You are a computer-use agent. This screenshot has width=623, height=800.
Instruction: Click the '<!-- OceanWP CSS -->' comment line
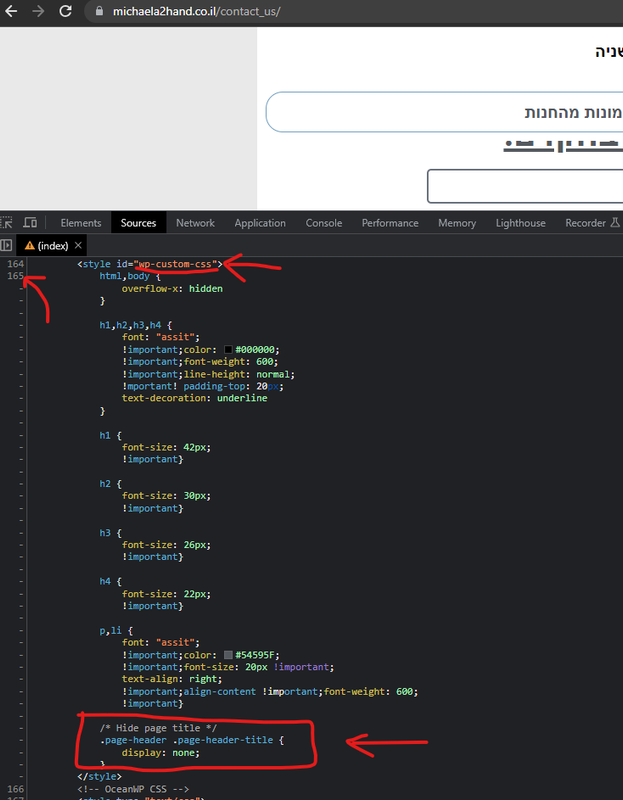pyautogui.click(x=133, y=789)
